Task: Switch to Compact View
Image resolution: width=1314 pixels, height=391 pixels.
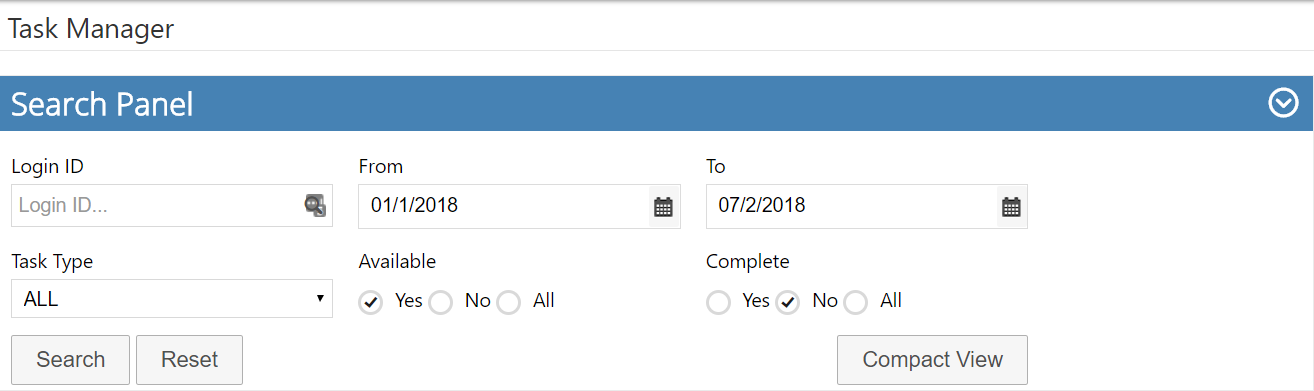Action: click(932, 360)
